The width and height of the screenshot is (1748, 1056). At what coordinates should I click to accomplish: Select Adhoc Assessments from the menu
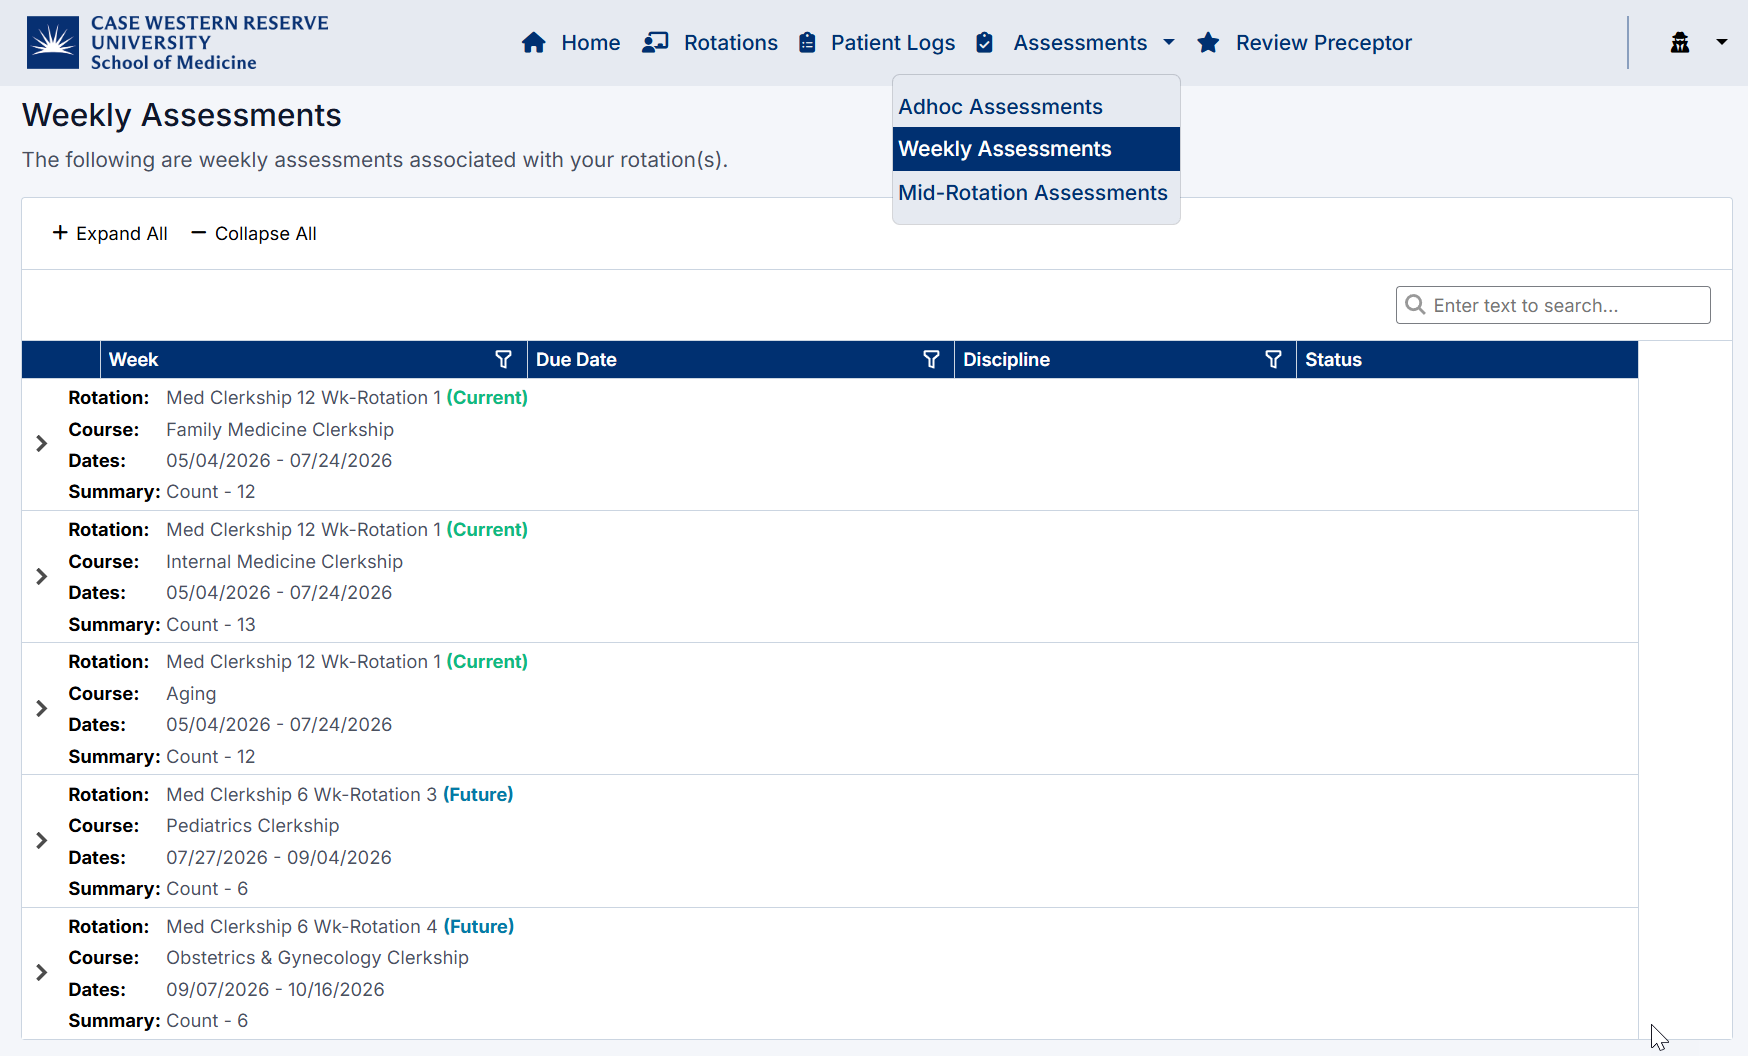pyautogui.click(x=1000, y=107)
